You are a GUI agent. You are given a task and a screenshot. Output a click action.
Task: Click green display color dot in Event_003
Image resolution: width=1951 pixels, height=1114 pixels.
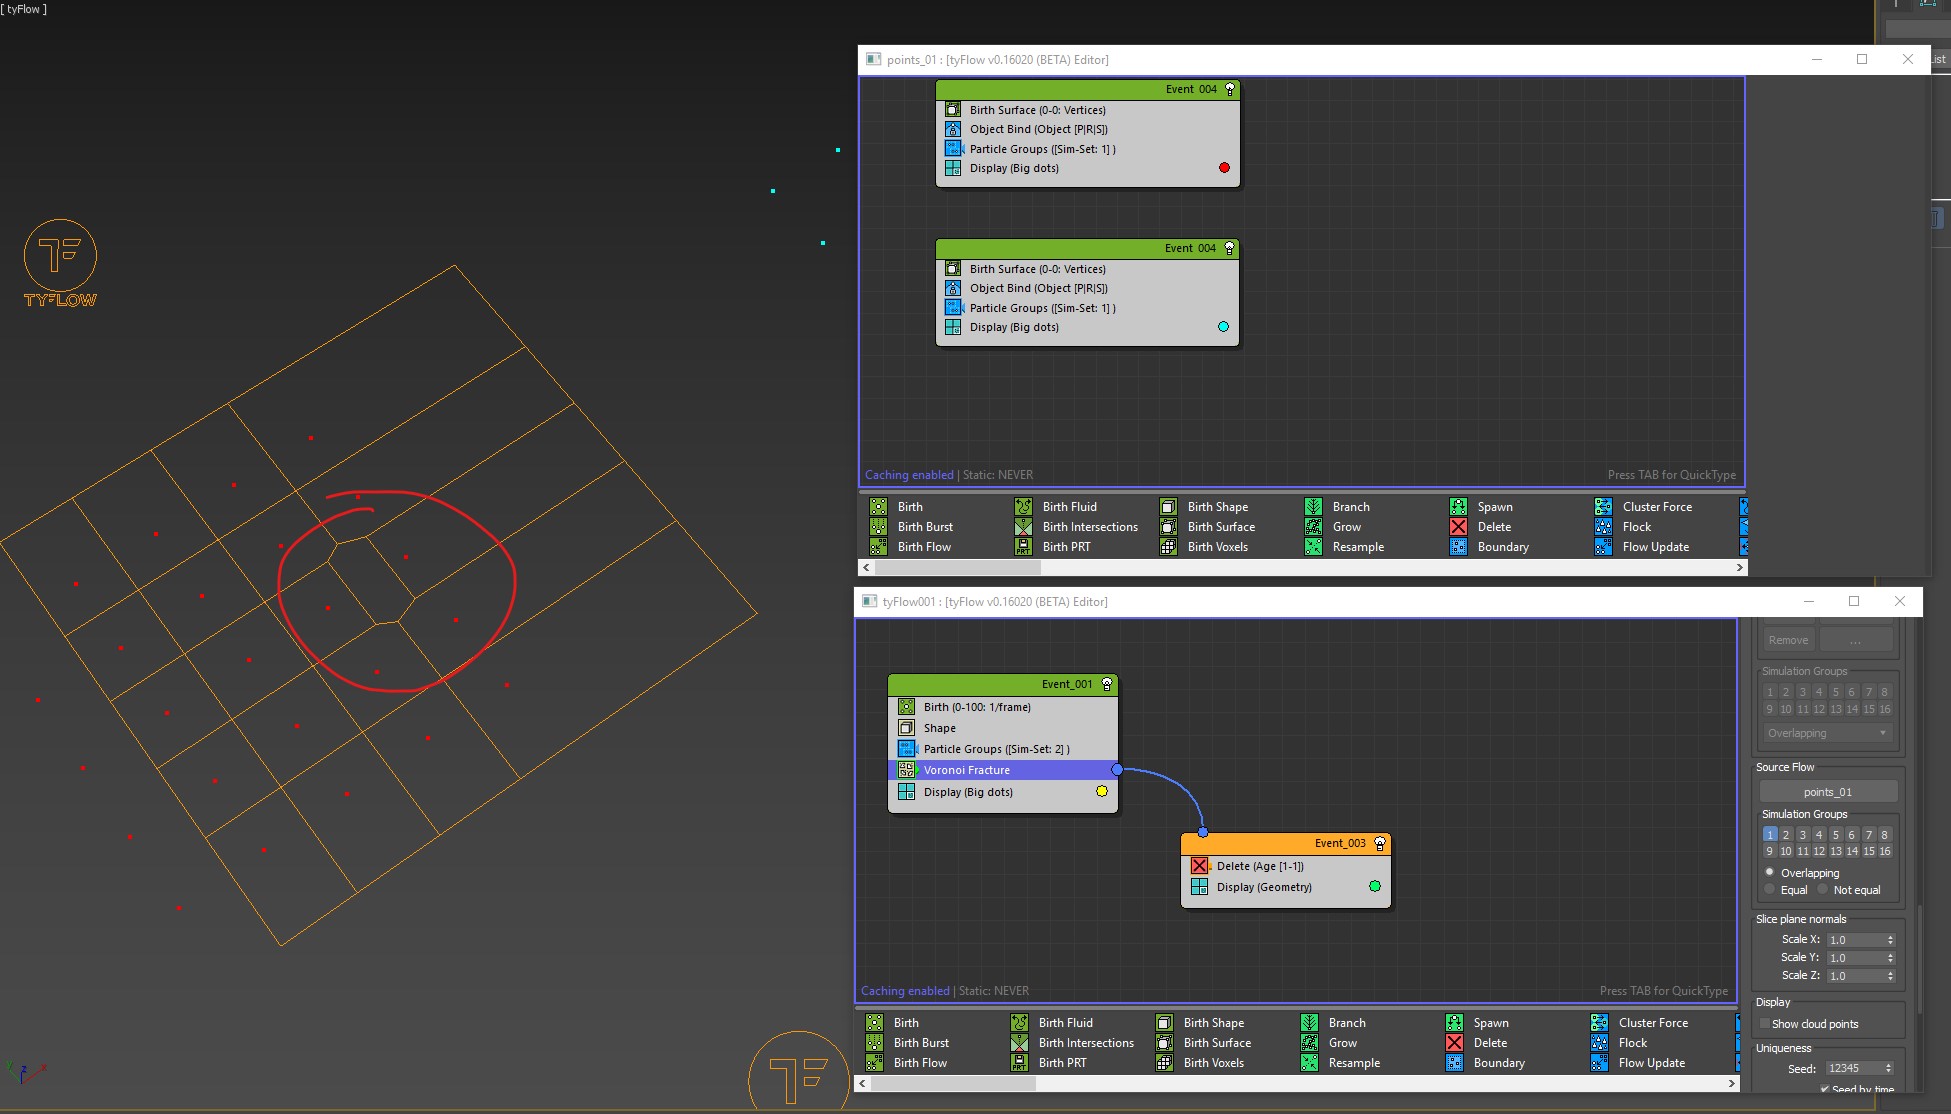point(1375,886)
